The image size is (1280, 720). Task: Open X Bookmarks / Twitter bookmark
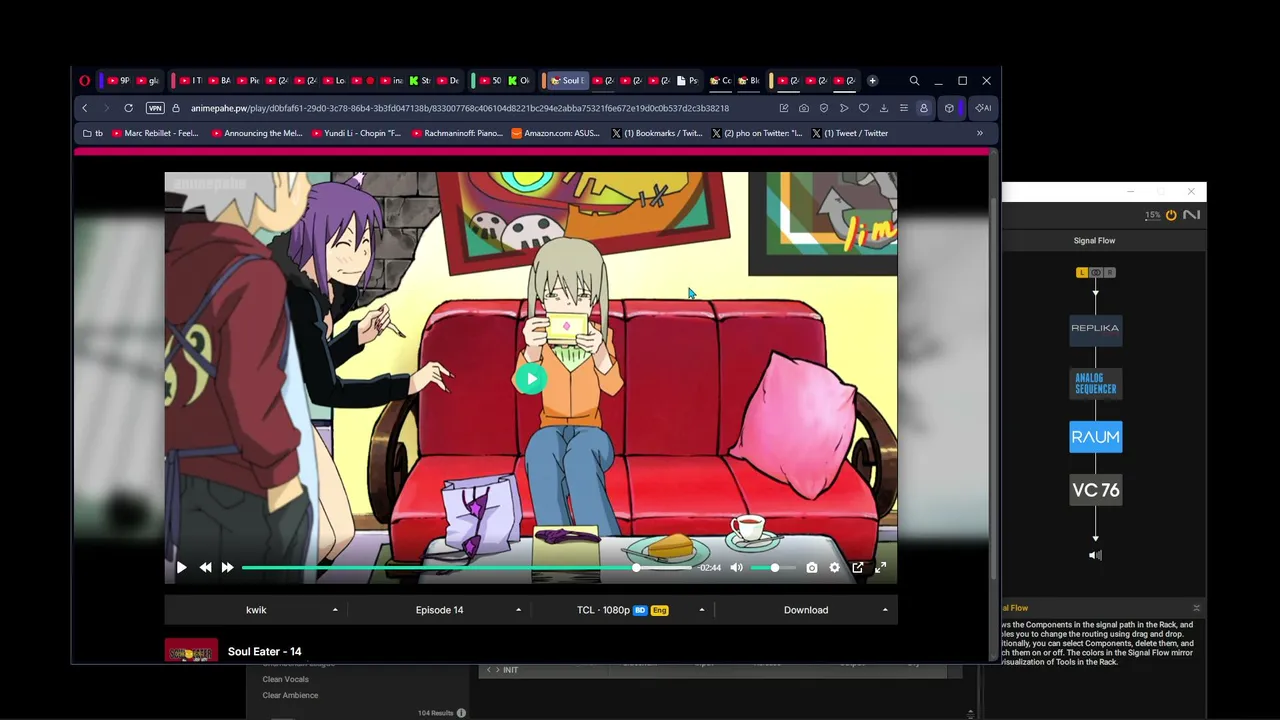pos(657,133)
